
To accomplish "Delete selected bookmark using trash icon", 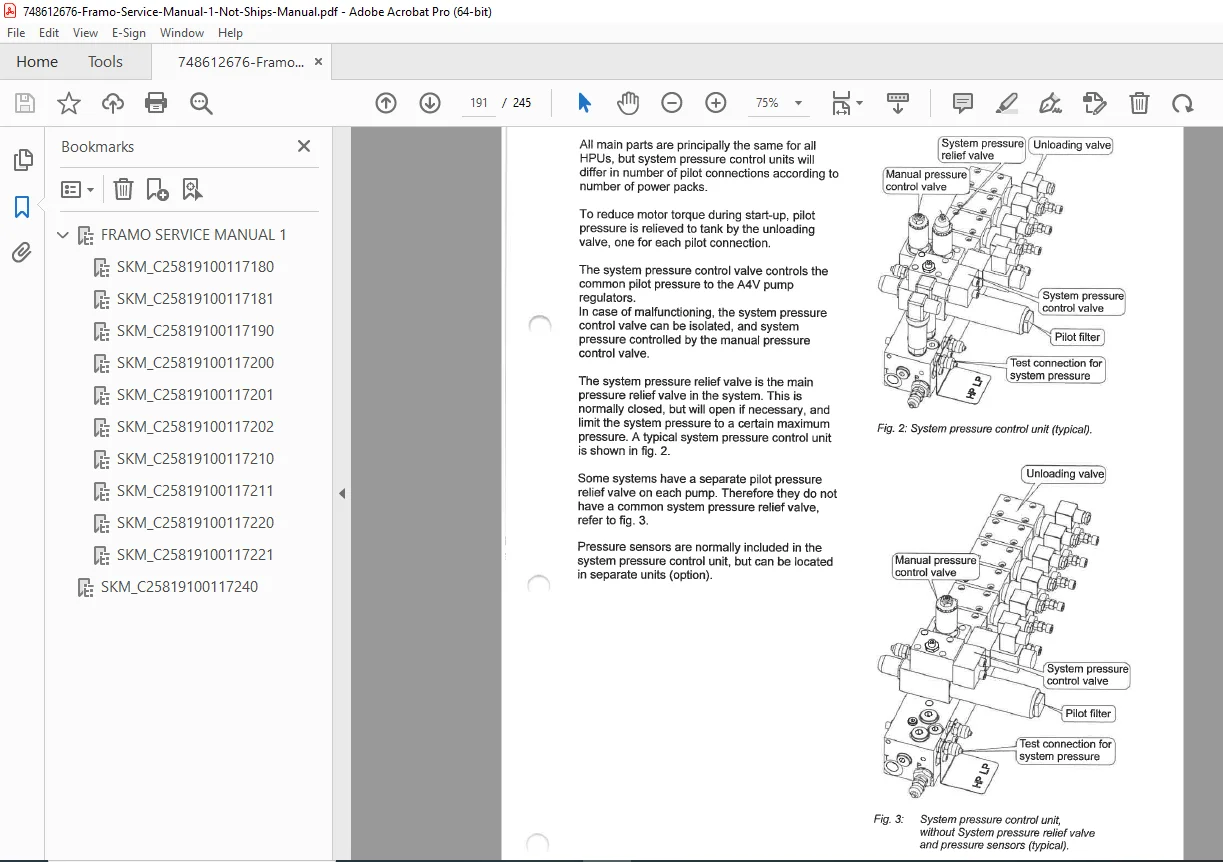I will click(x=123, y=189).
